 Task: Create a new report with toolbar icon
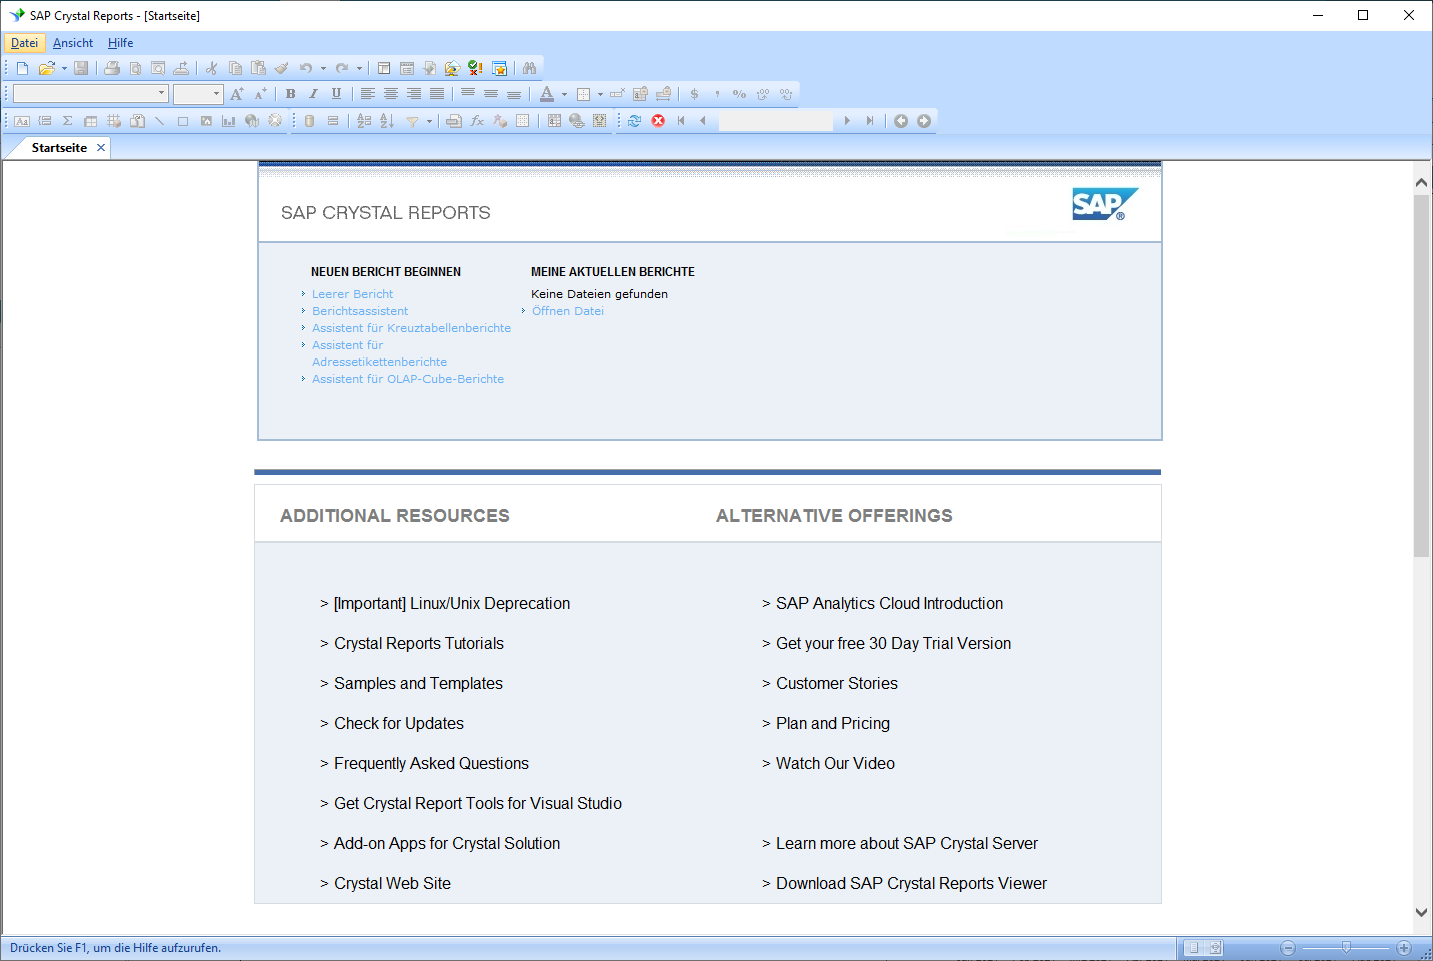click(22, 68)
